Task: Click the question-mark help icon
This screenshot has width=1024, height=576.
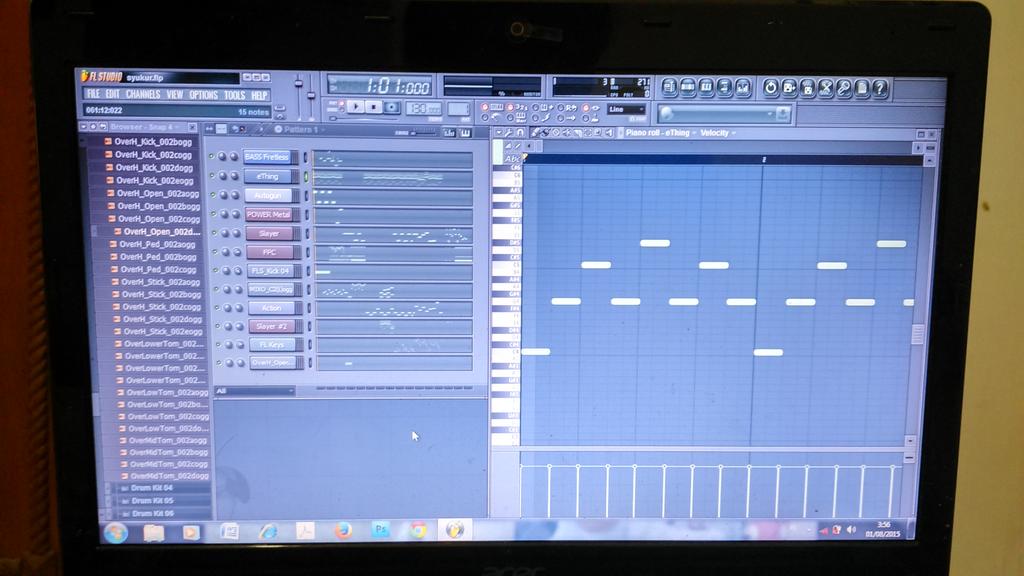Action: (x=880, y=88)
